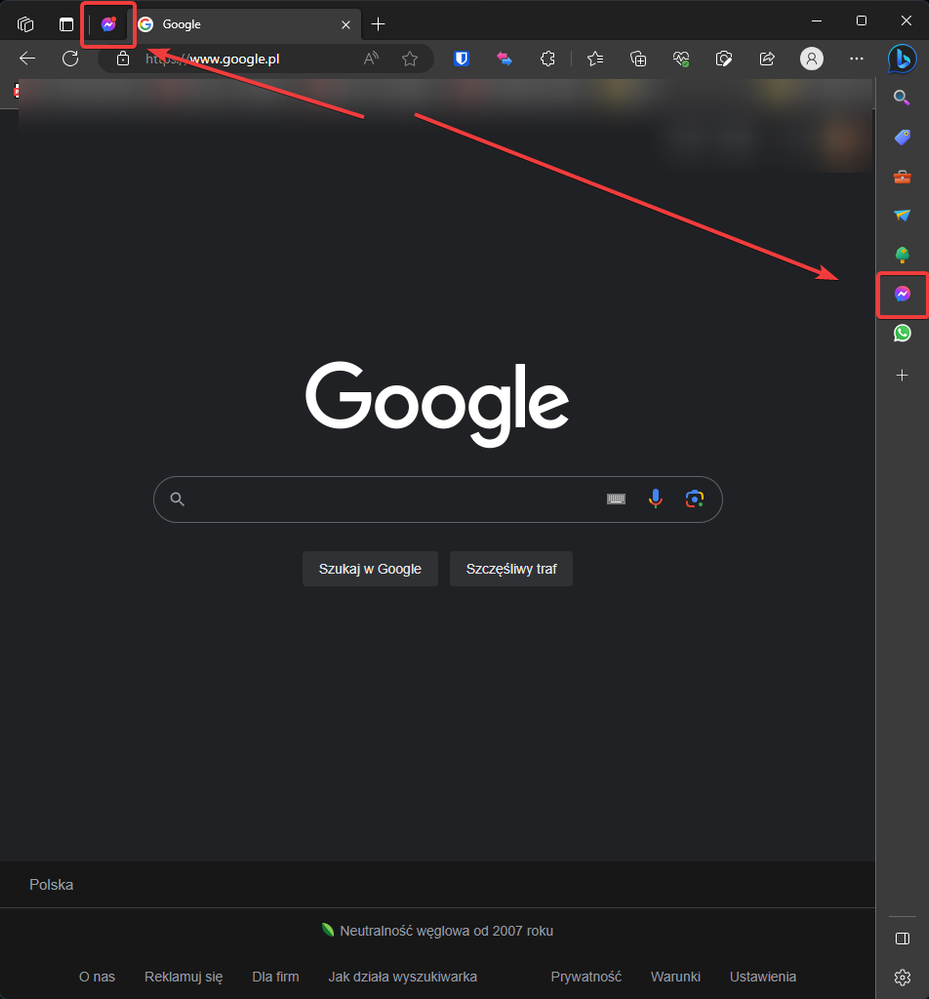
Task: Open sidebar Search icon
Action: [x=902, y=97]
